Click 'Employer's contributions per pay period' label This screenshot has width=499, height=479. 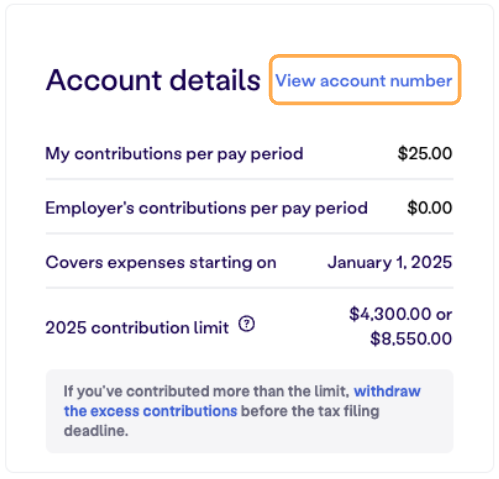(207, 209)
